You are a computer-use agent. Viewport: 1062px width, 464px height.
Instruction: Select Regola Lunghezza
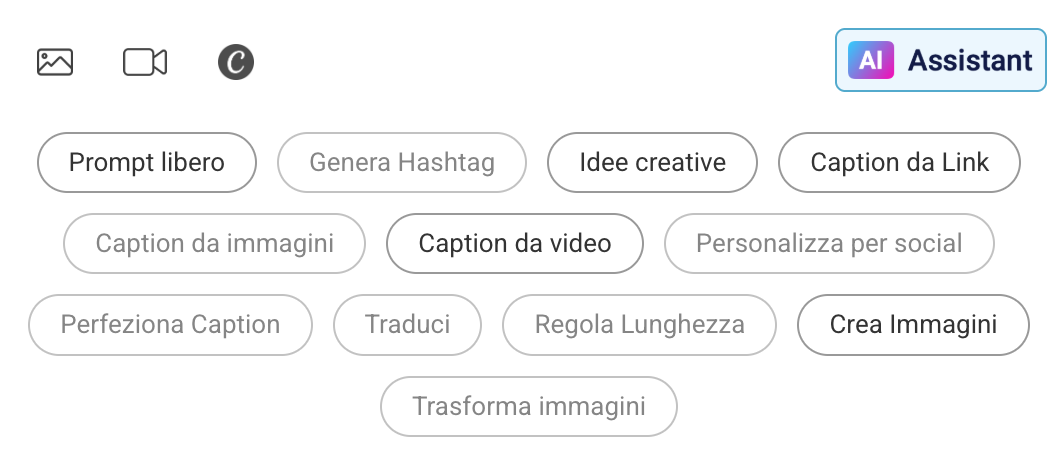[x=639, y=324]
